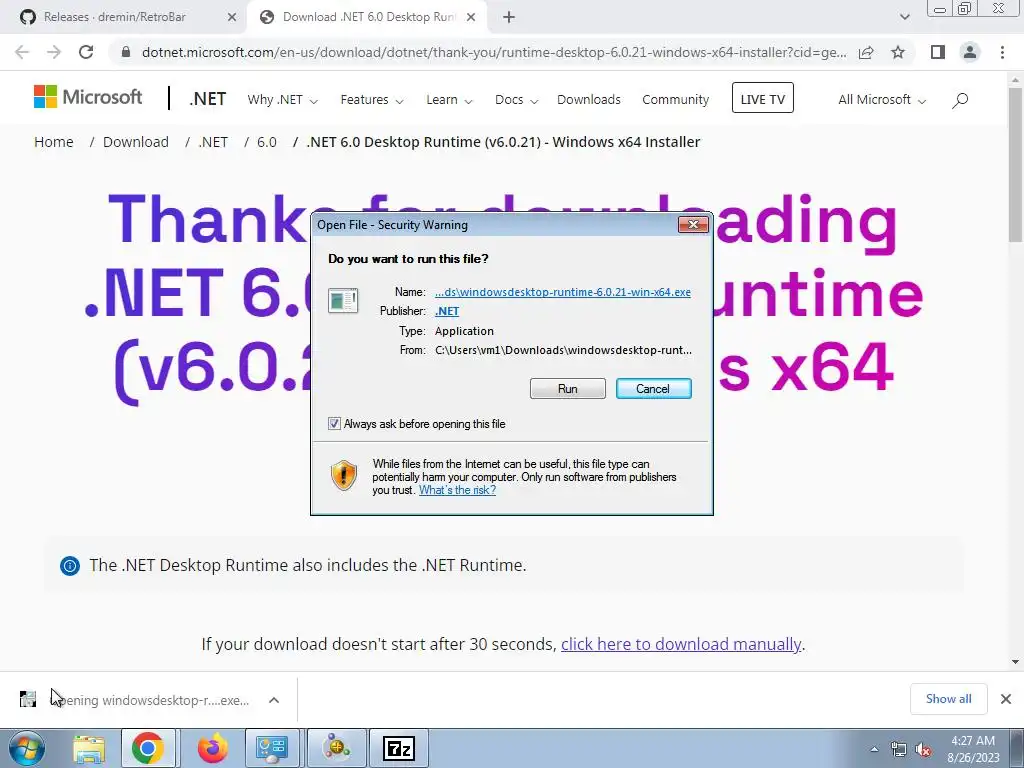Open Chrome profile avatar

[970, 52]
